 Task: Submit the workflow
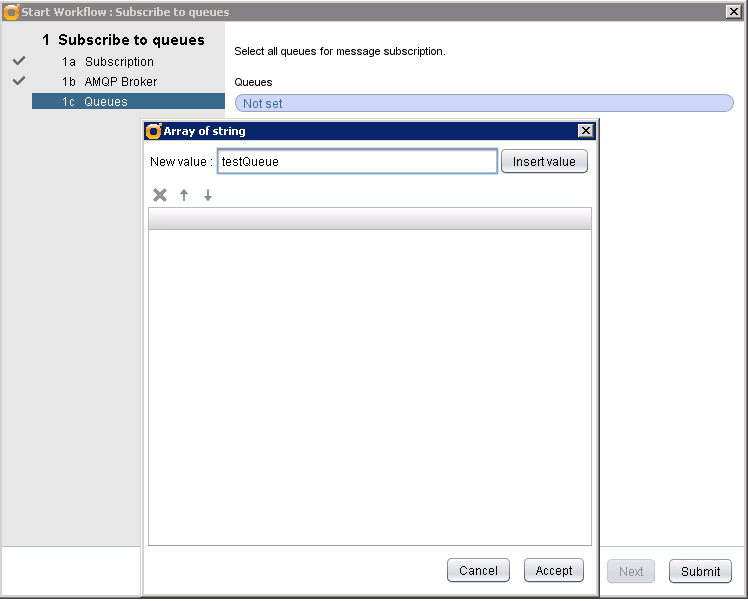700,571
